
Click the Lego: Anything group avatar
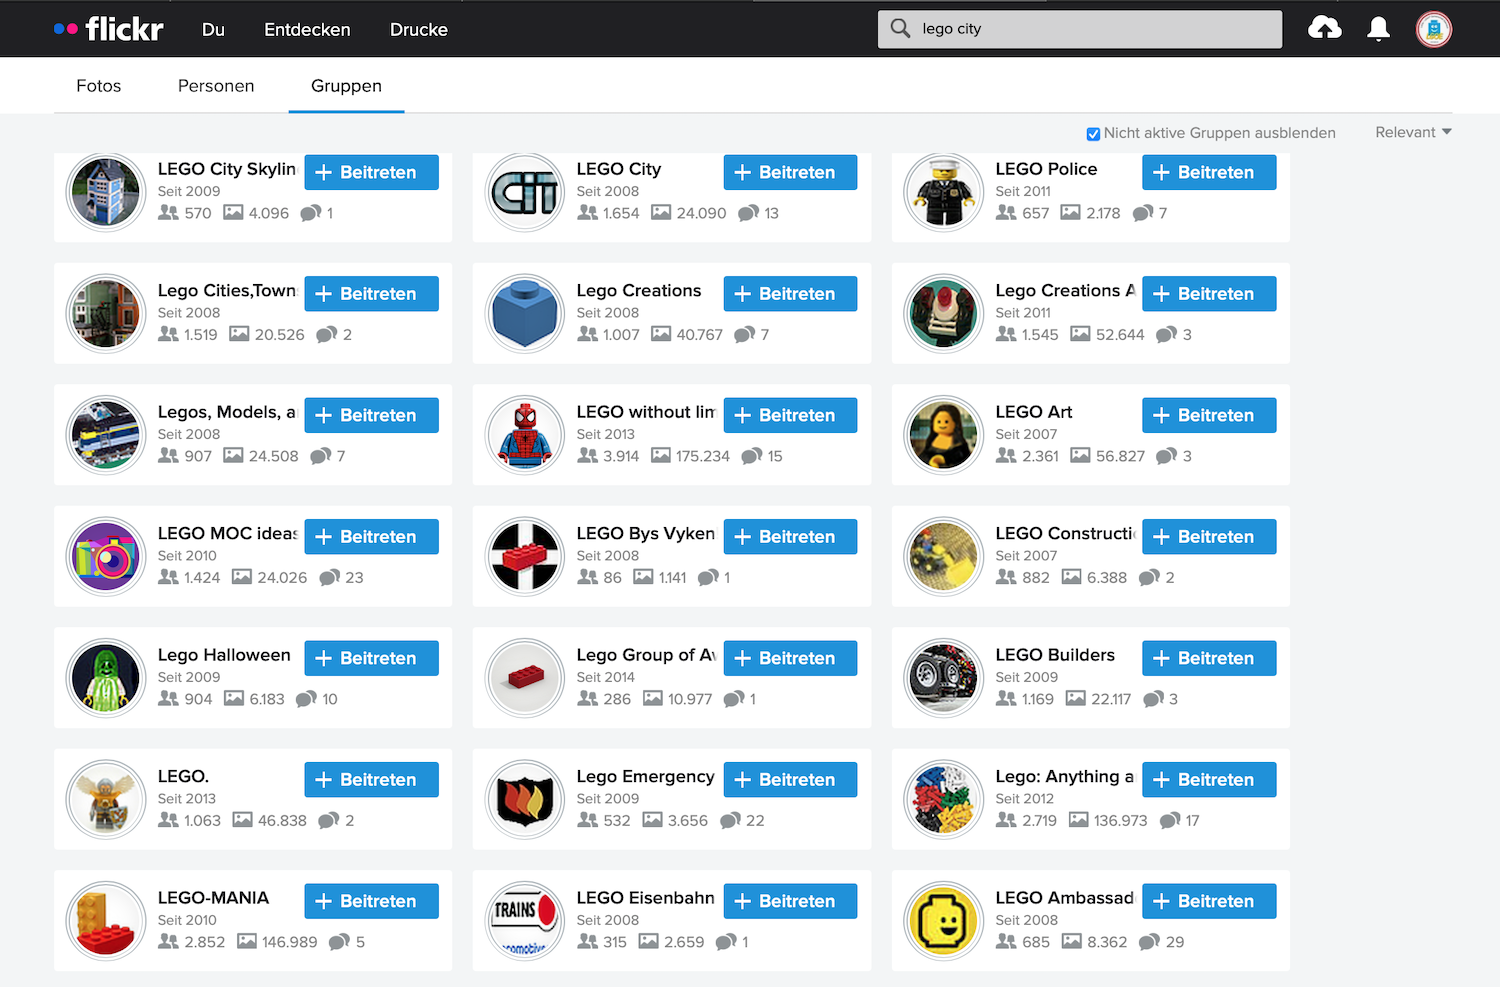[x=944, y=799]
